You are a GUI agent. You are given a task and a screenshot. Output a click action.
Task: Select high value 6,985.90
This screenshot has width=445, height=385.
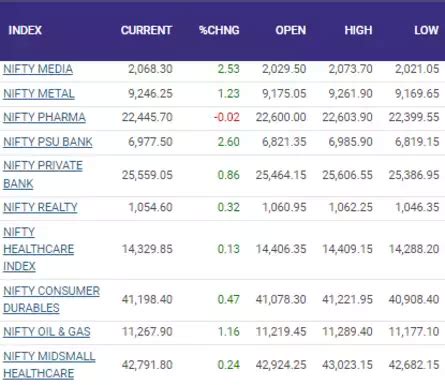click(351, 142)
